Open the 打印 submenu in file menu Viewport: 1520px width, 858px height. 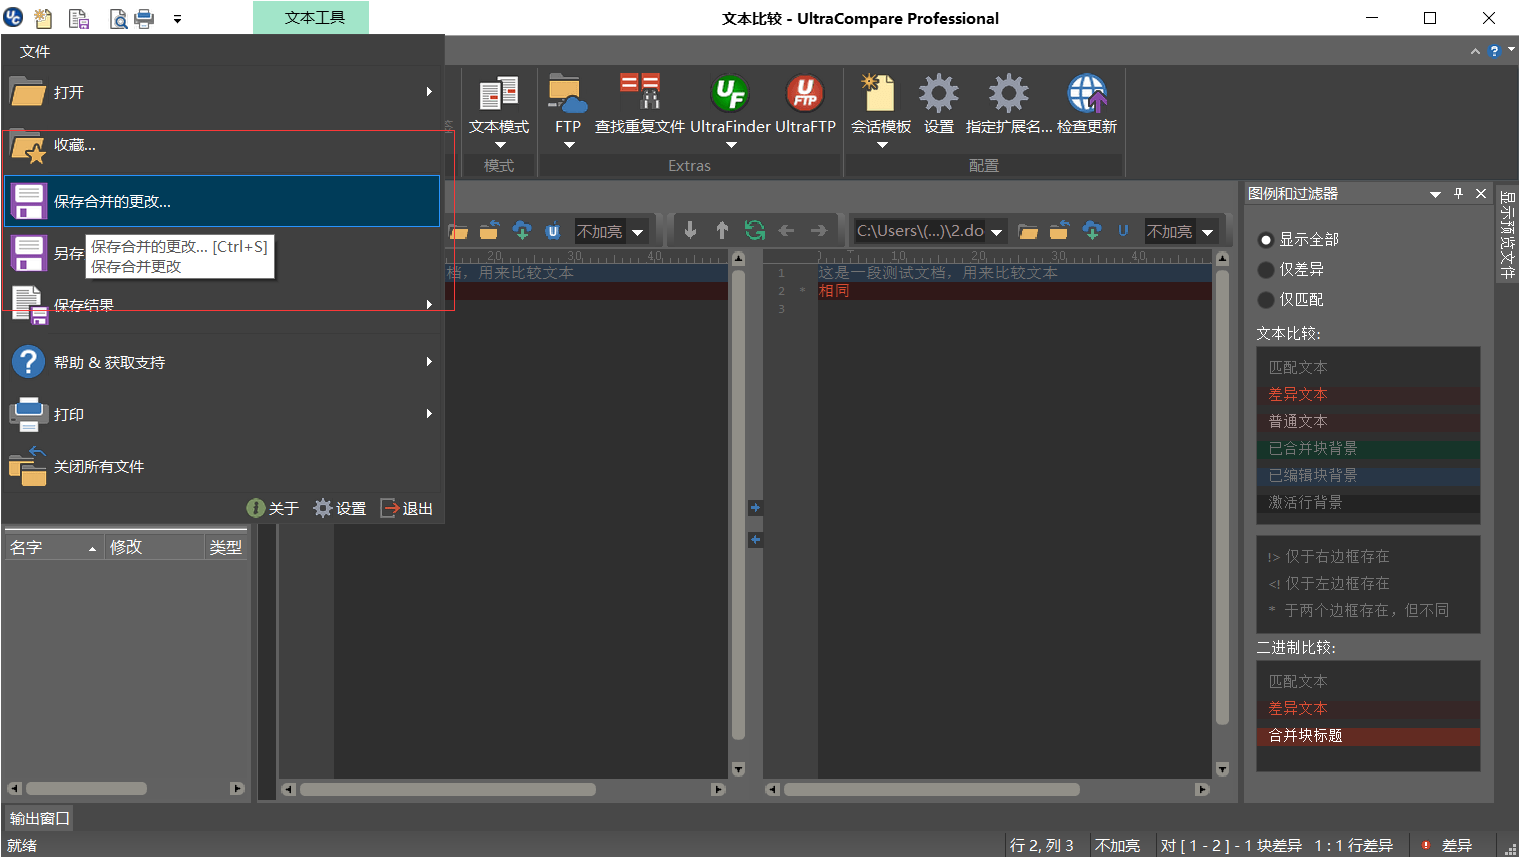click(222, 414)
